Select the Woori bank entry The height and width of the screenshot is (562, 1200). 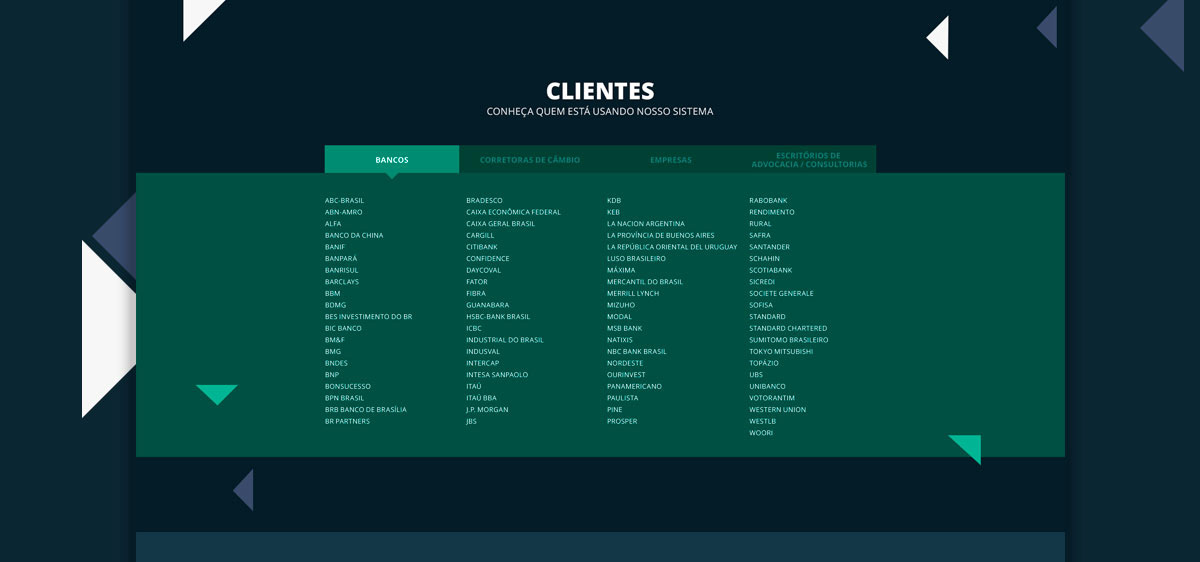pos(761,433)
